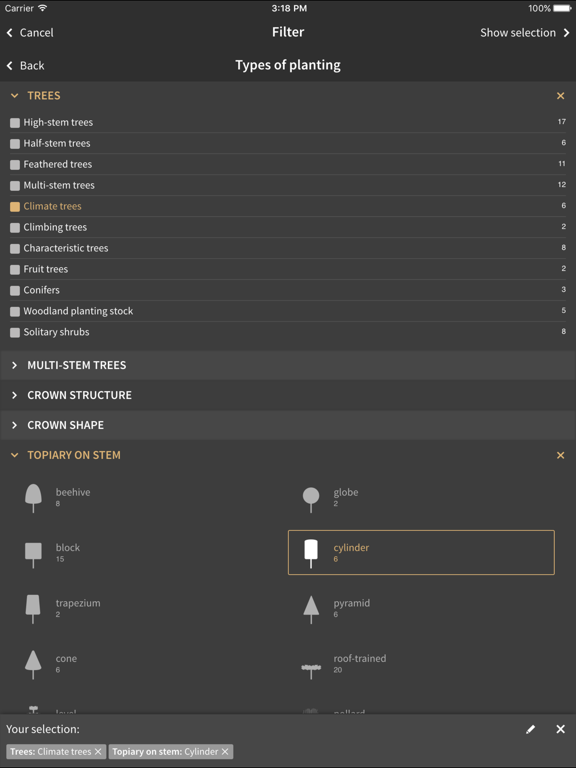Deselect the cylinder topiary shape
This screenshot has width=576, height=768.
pyautogui.click(x=421, y=552)
